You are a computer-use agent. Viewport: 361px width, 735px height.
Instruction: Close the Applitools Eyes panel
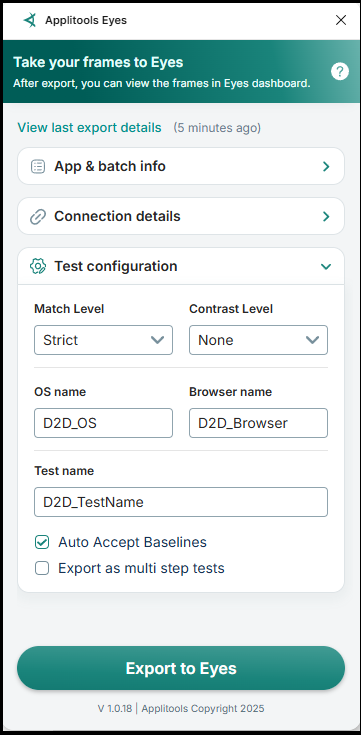click(x=341, y=20)
